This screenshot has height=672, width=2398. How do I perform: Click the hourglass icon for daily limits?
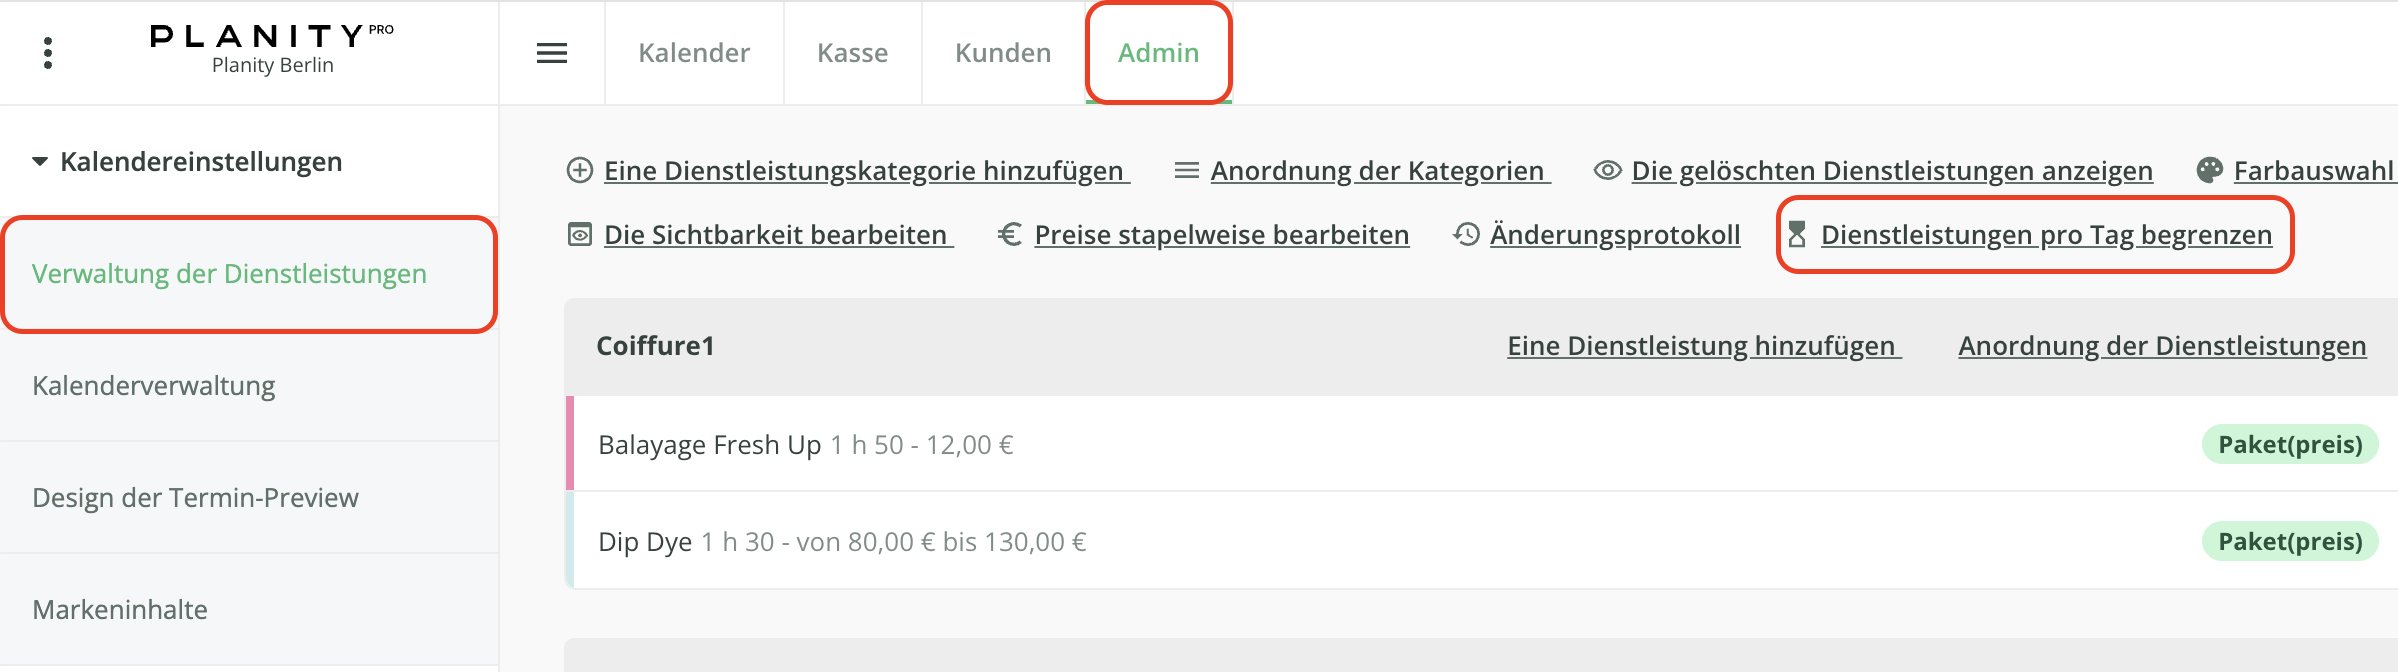[x=1797, y=234]
